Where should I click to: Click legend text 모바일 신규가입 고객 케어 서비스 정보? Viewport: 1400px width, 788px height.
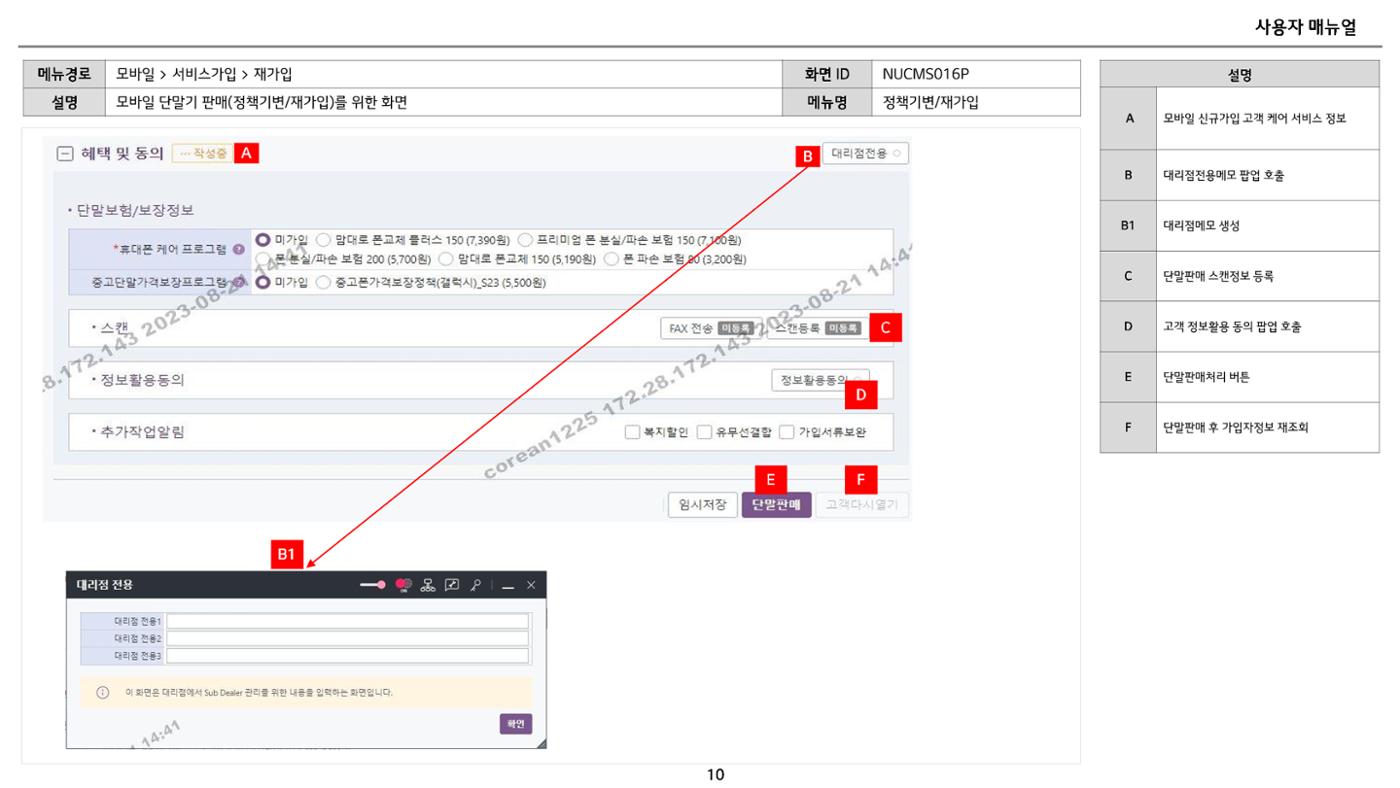1254,119
